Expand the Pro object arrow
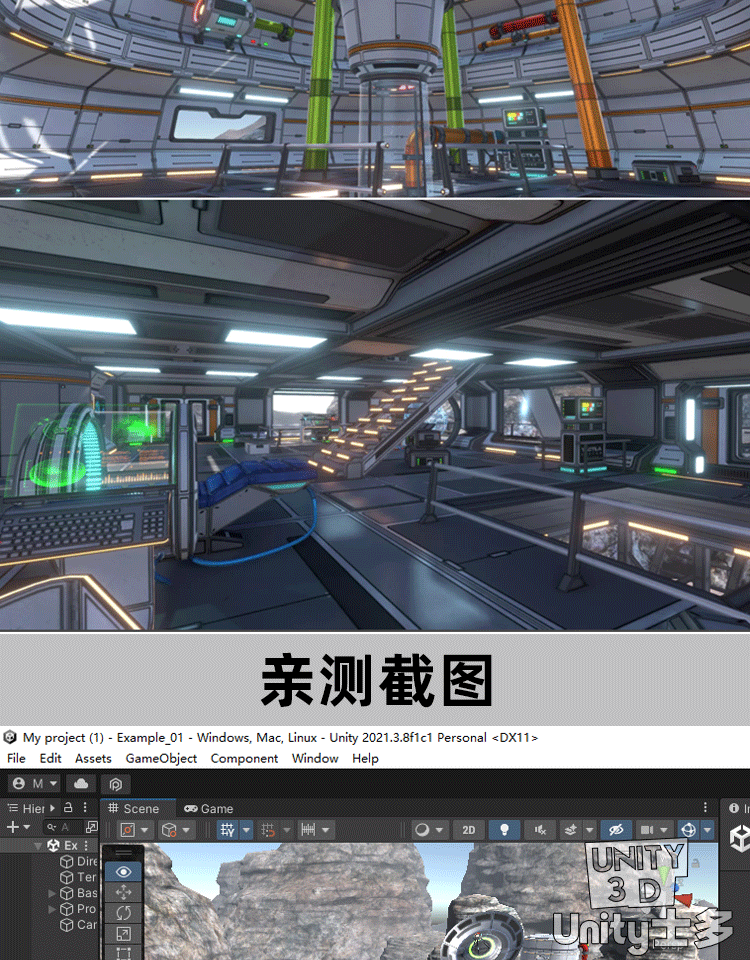The height and width of the screenshot is (960, 750). pos(52,909)
